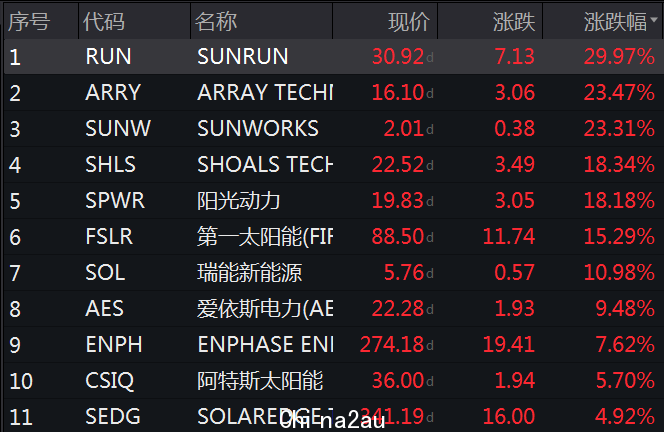The width and height of the screenshot is (664, 432).
Task: Click price 30.92 in RUN row
Action: [398, 56]
